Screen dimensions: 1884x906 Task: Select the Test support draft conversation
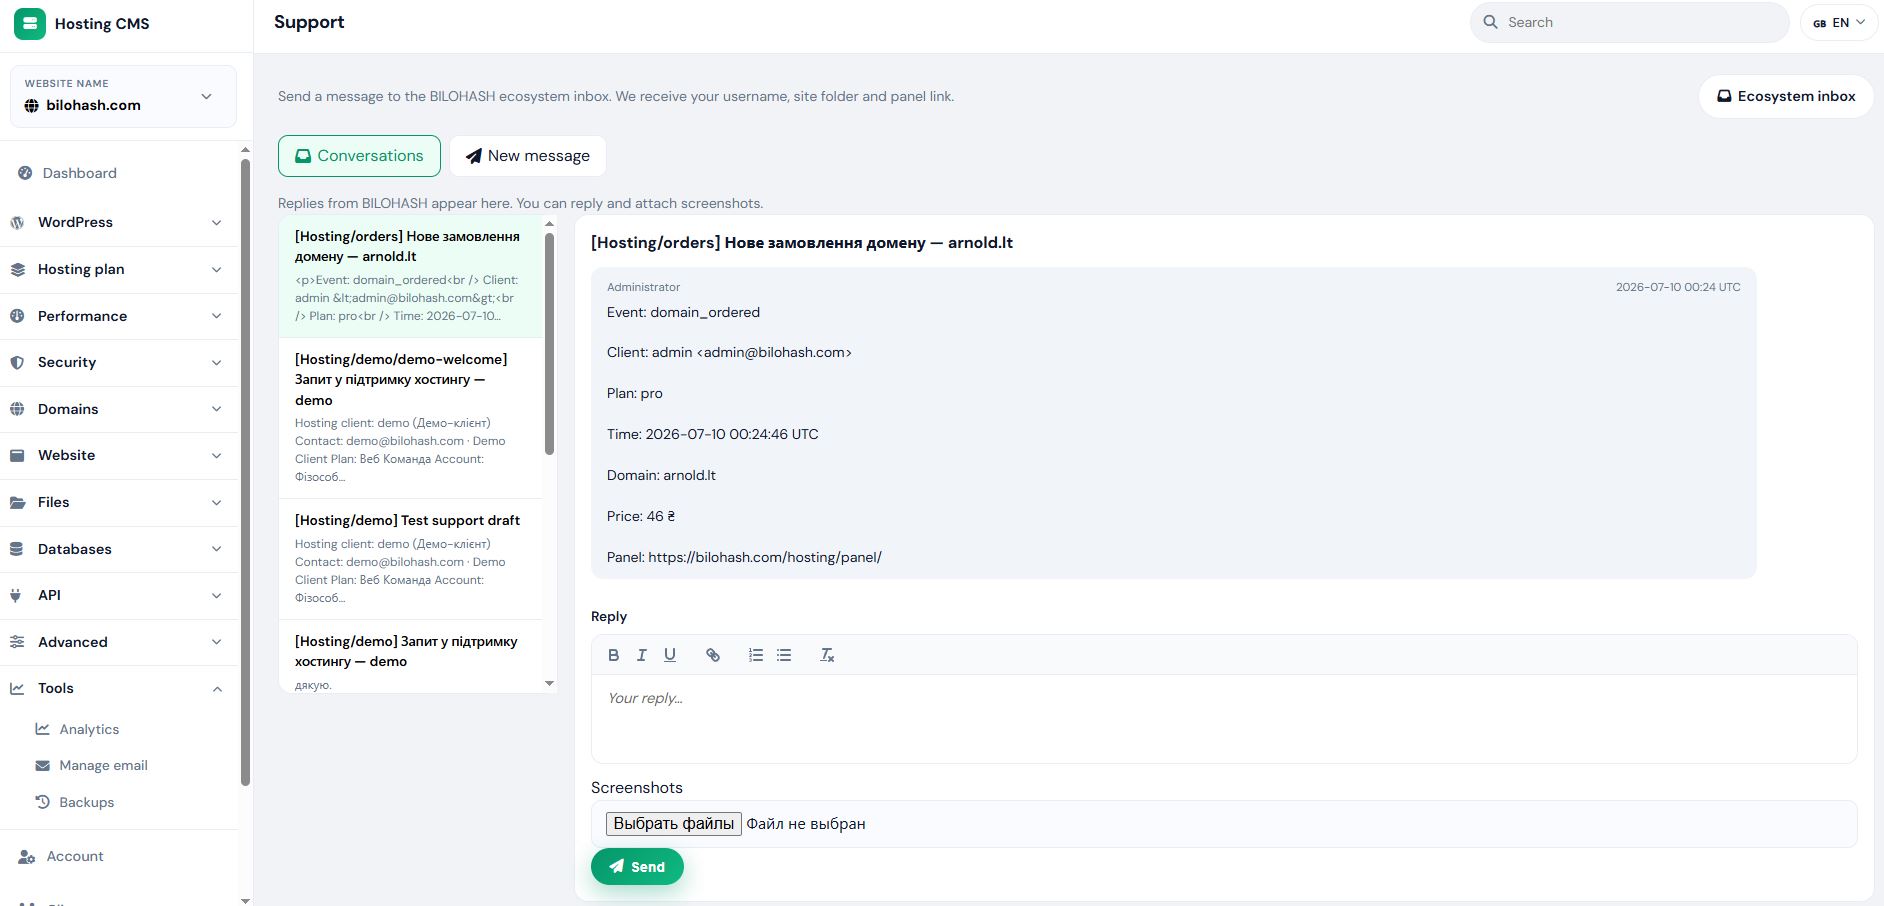[x=411, y=559]
